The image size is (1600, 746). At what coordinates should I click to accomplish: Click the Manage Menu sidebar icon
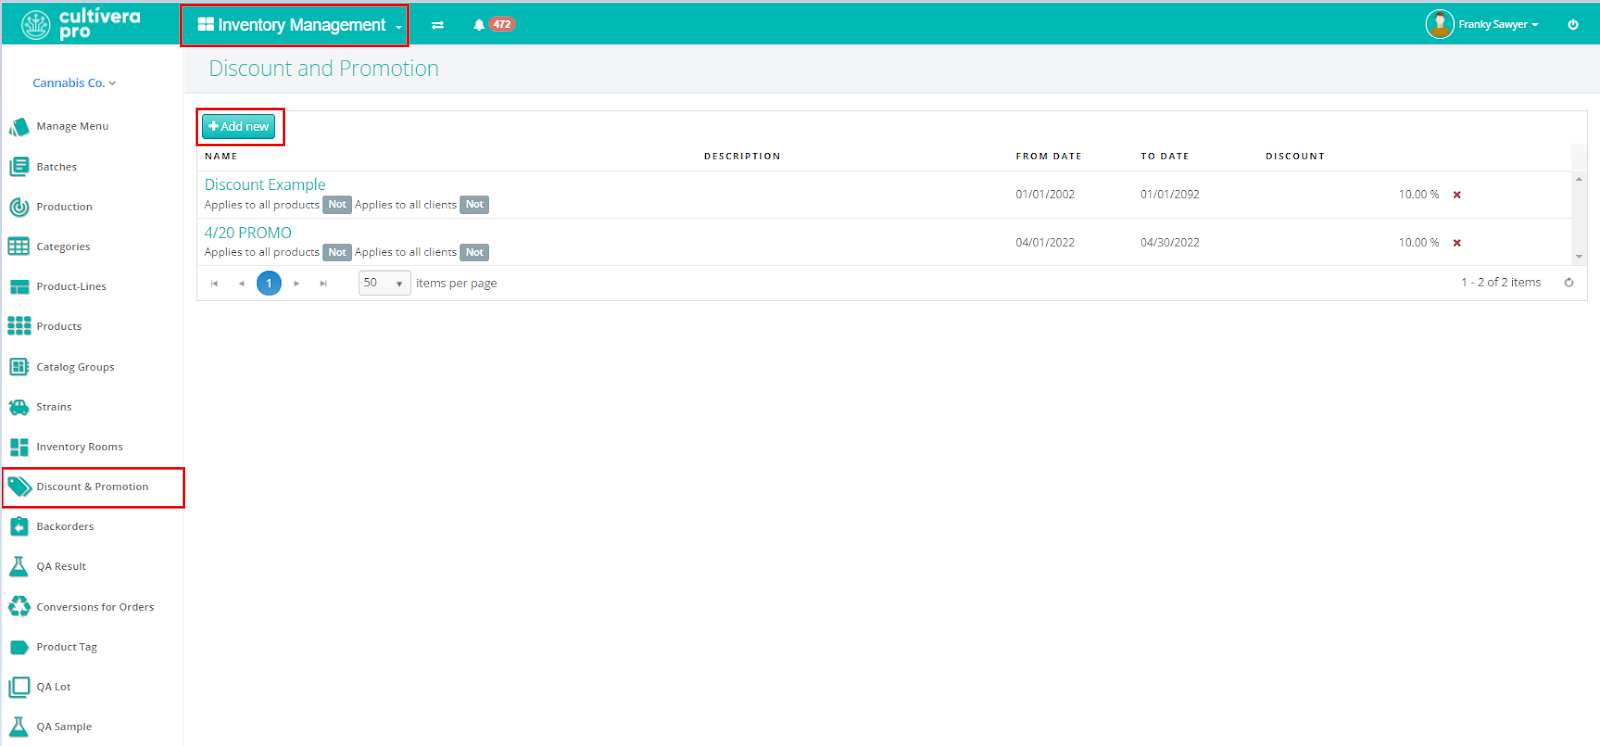pyautogui.click(x=19, y=127)
